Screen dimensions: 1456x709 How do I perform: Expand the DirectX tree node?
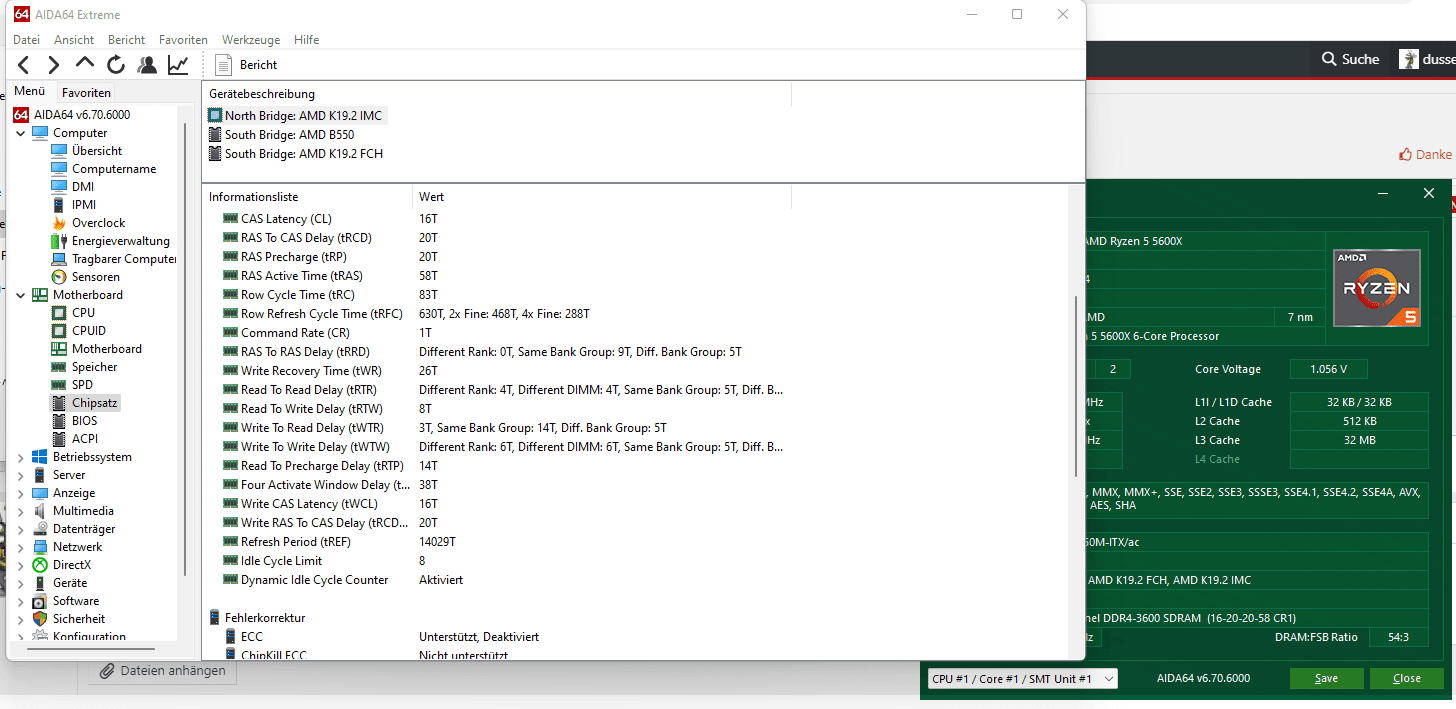[x=21, y=565]
